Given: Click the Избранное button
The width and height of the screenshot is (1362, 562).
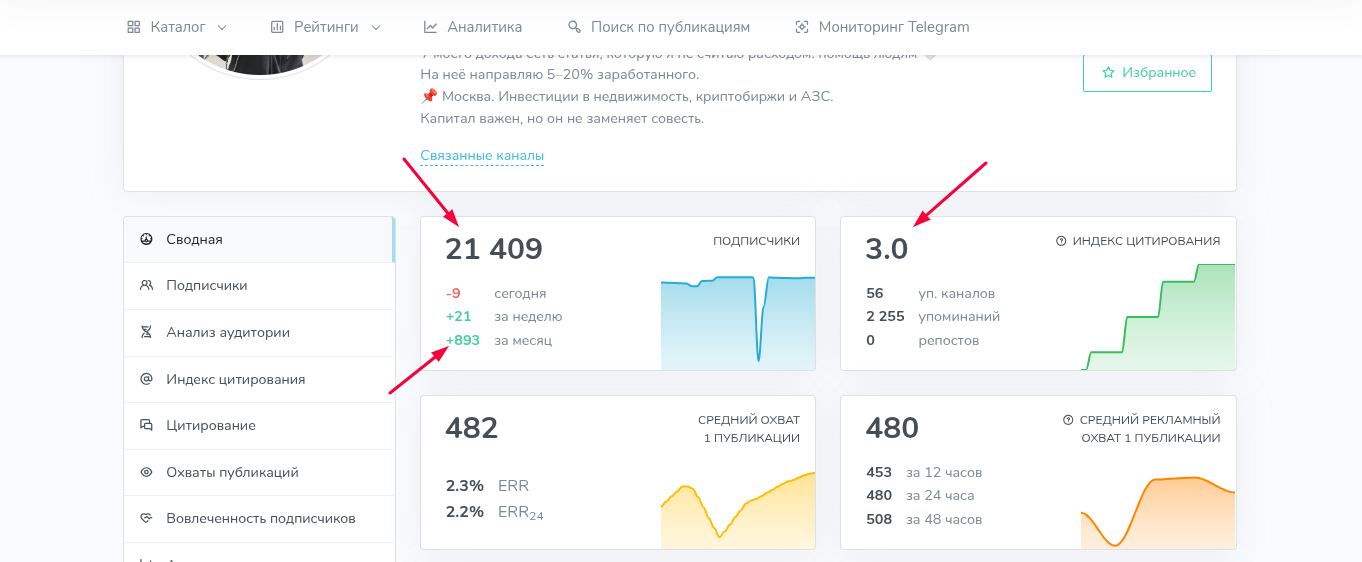Looking at the screenshot, I should (x=1147, y=73).
